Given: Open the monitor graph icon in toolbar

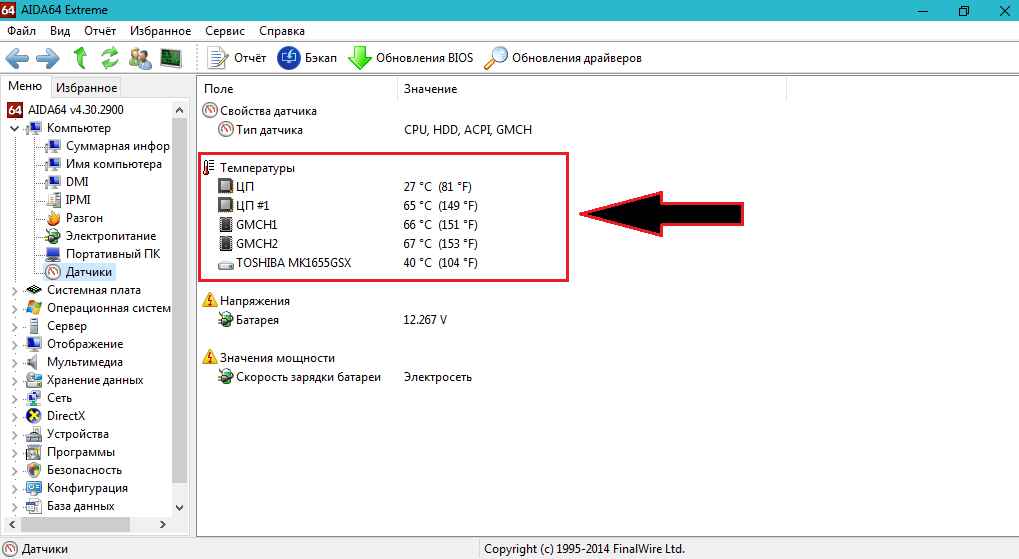Looking at the screenshot, I should coord(171,57).
